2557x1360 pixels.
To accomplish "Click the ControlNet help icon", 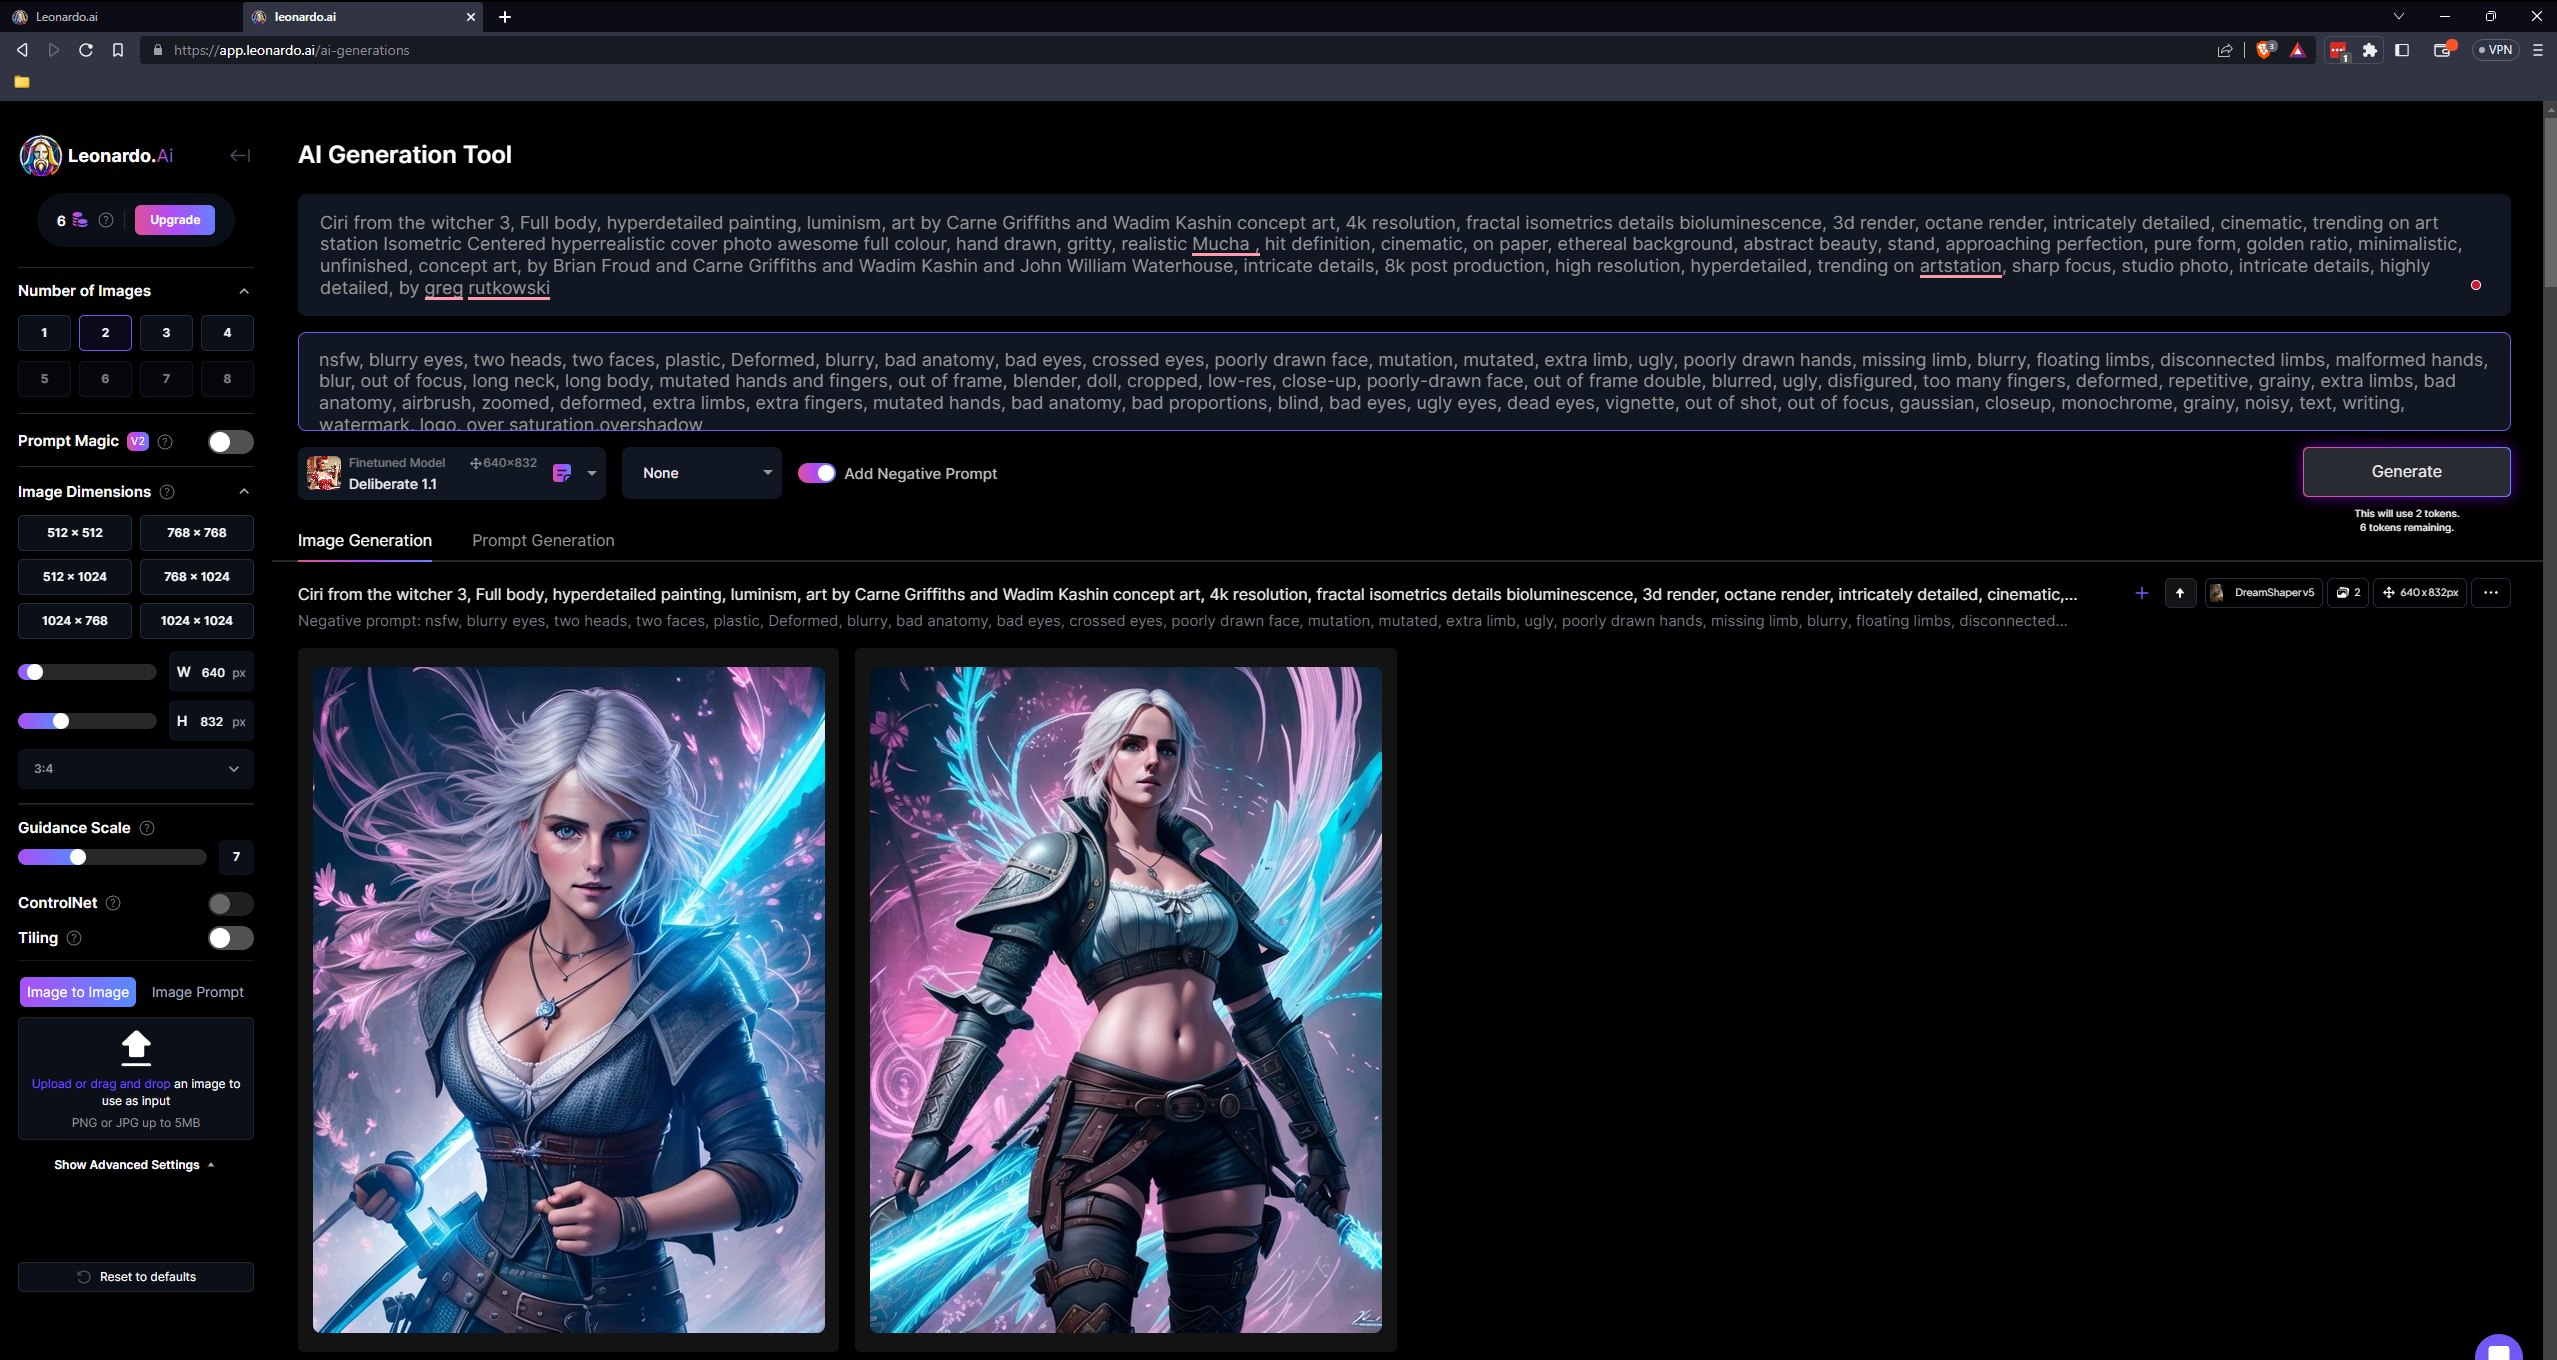I will click(113, 903).
